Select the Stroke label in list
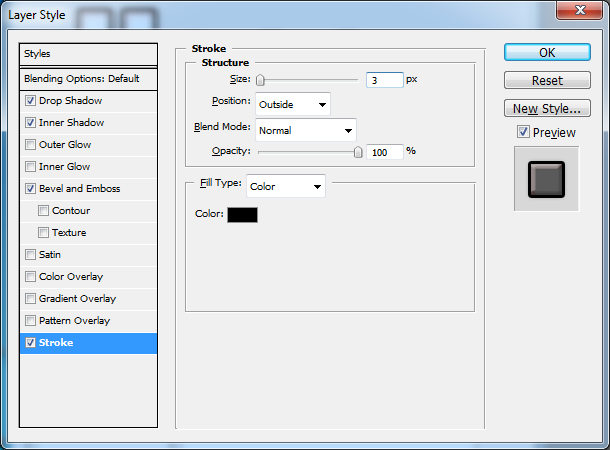Screen dimensions: 610x450 point(56,343)
